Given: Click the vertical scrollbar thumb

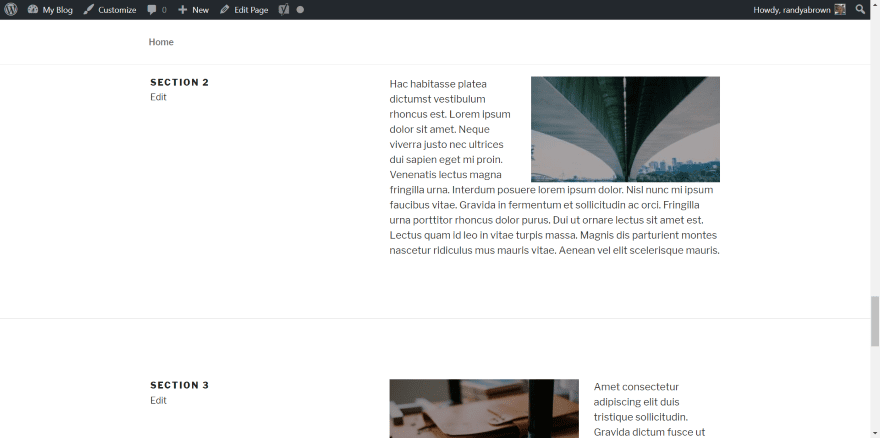Looking at the screenshot, I should coord(875,321).
